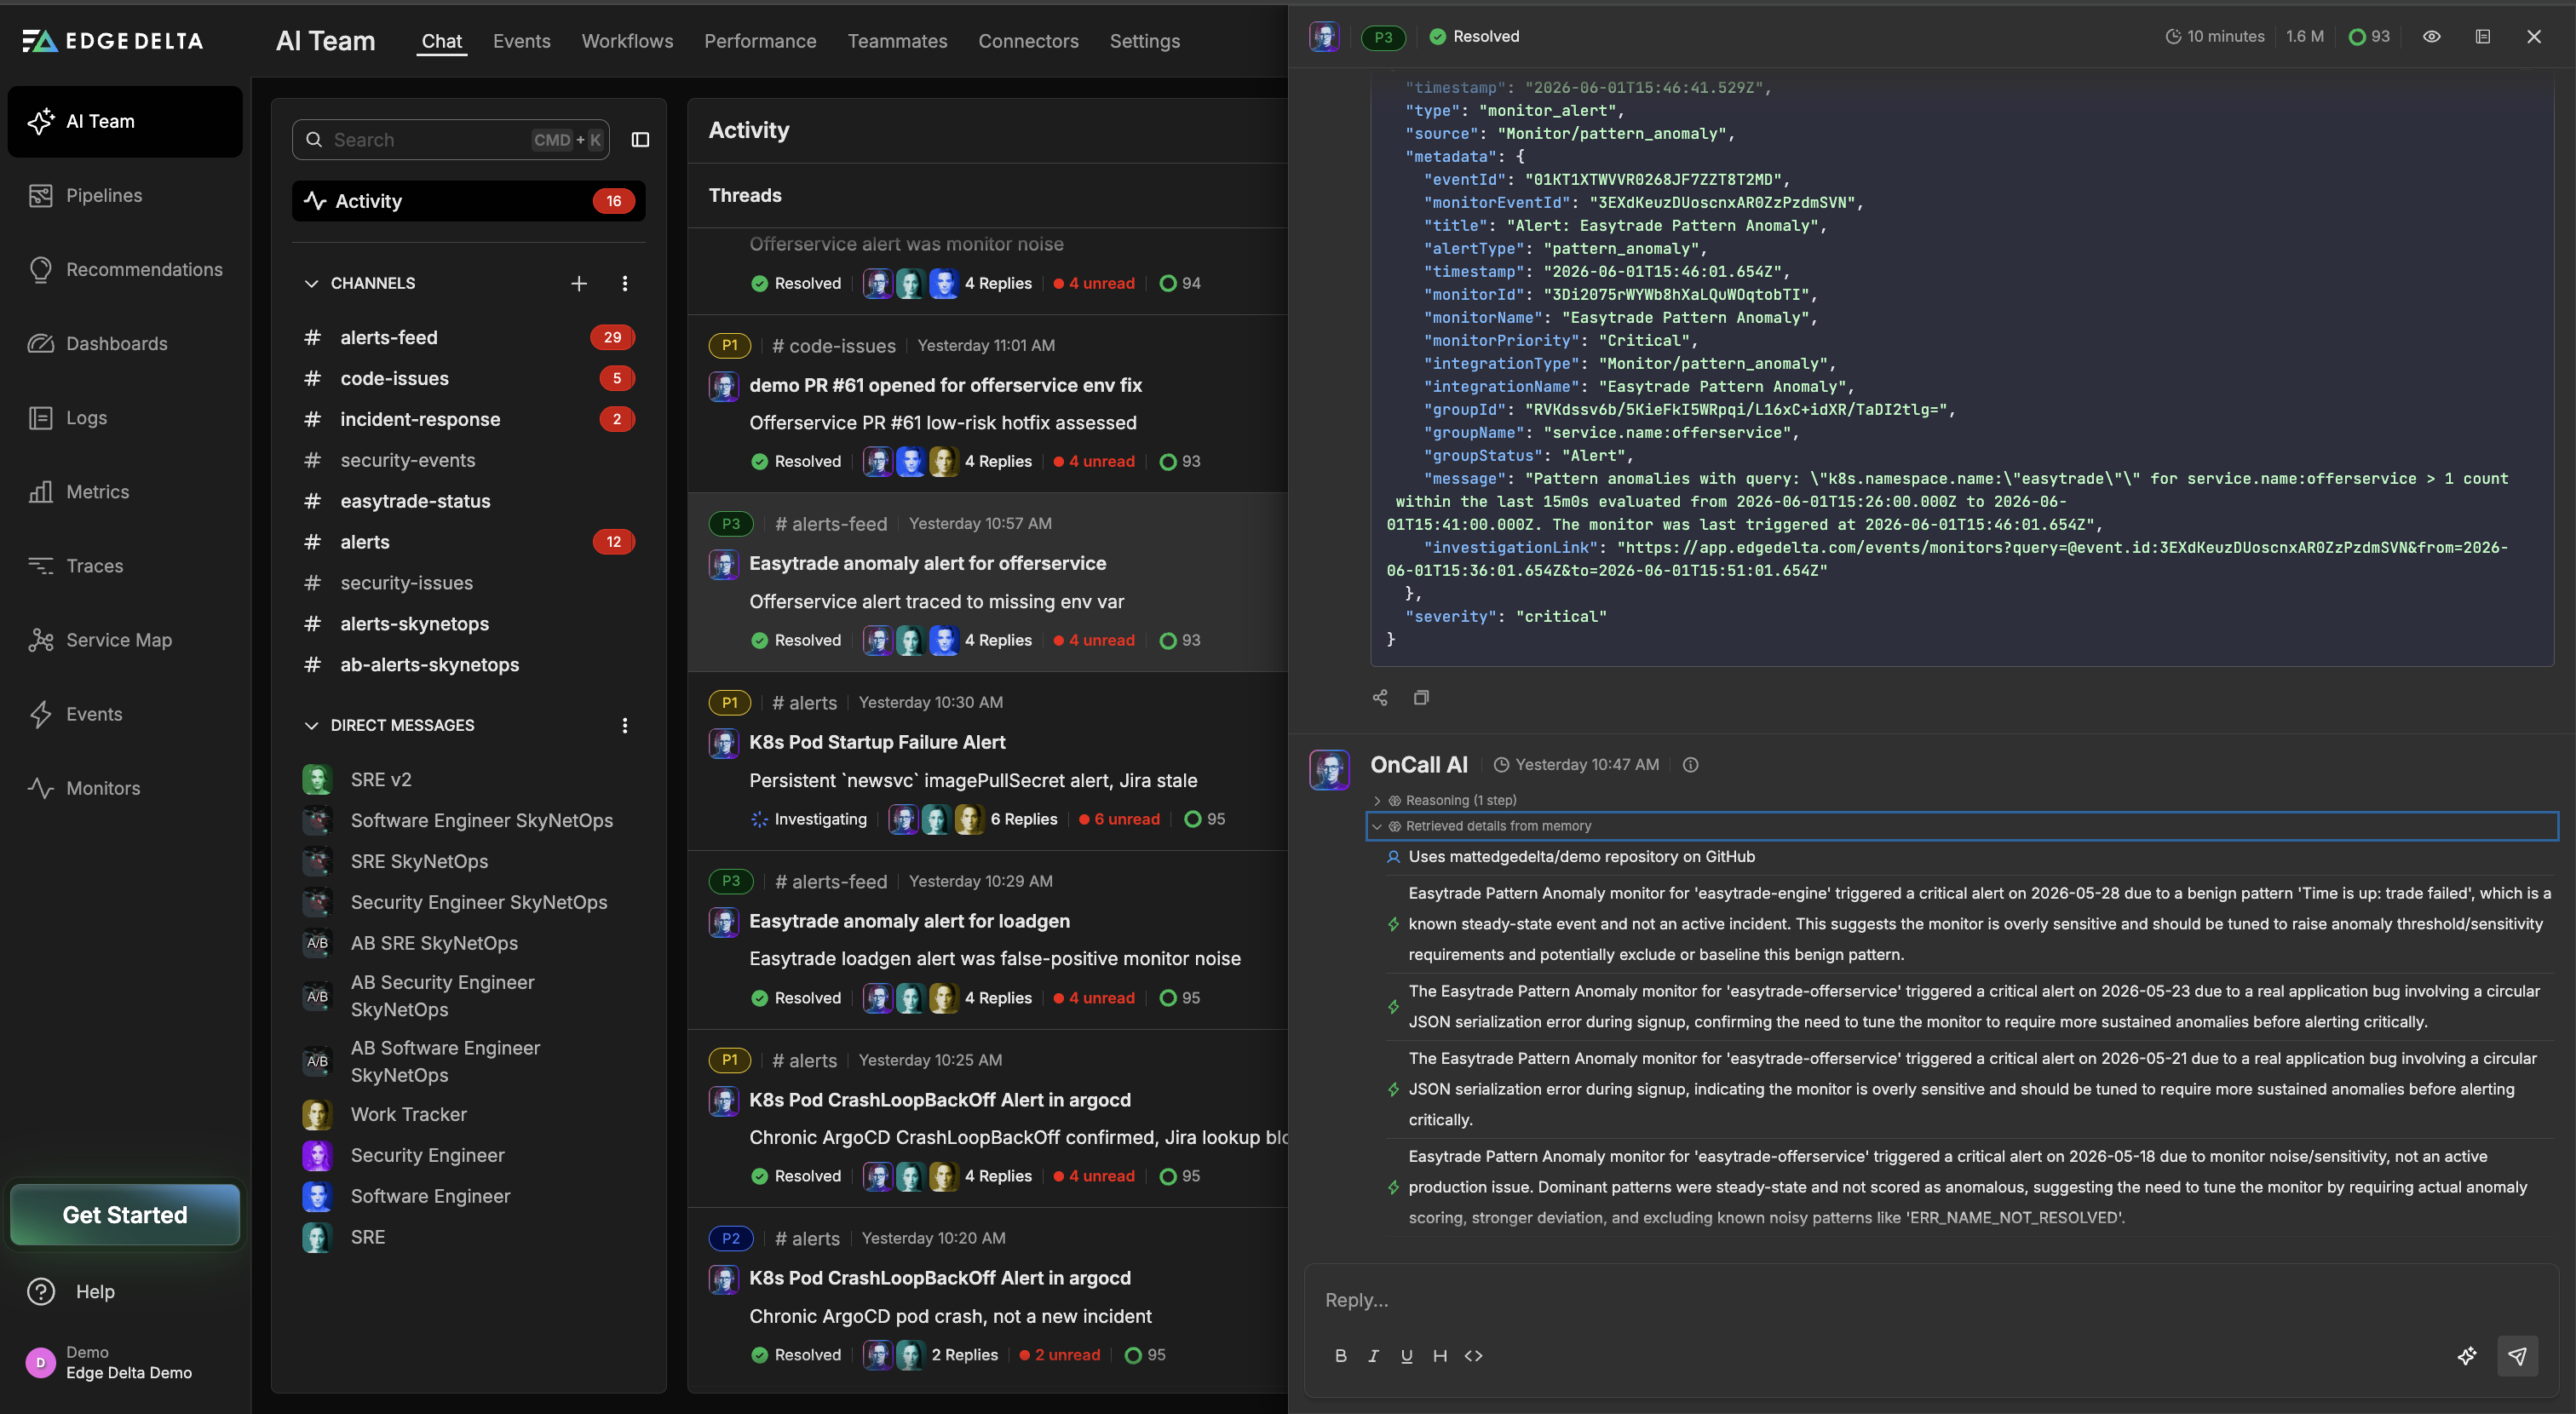Click the Resolved status in thread header
The height and width of the screenshot is (1414, 2576).
pos(1474,36)
